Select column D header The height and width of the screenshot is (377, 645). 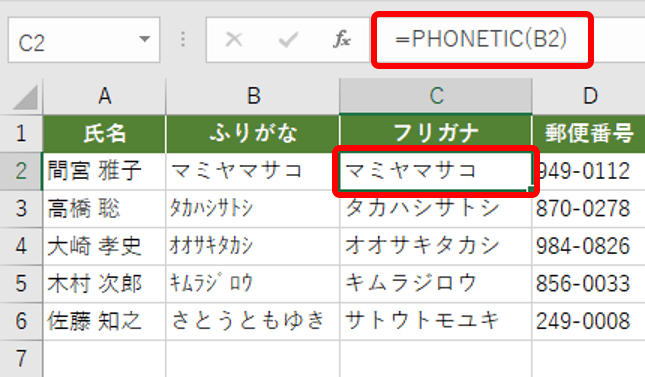(589, 96)
